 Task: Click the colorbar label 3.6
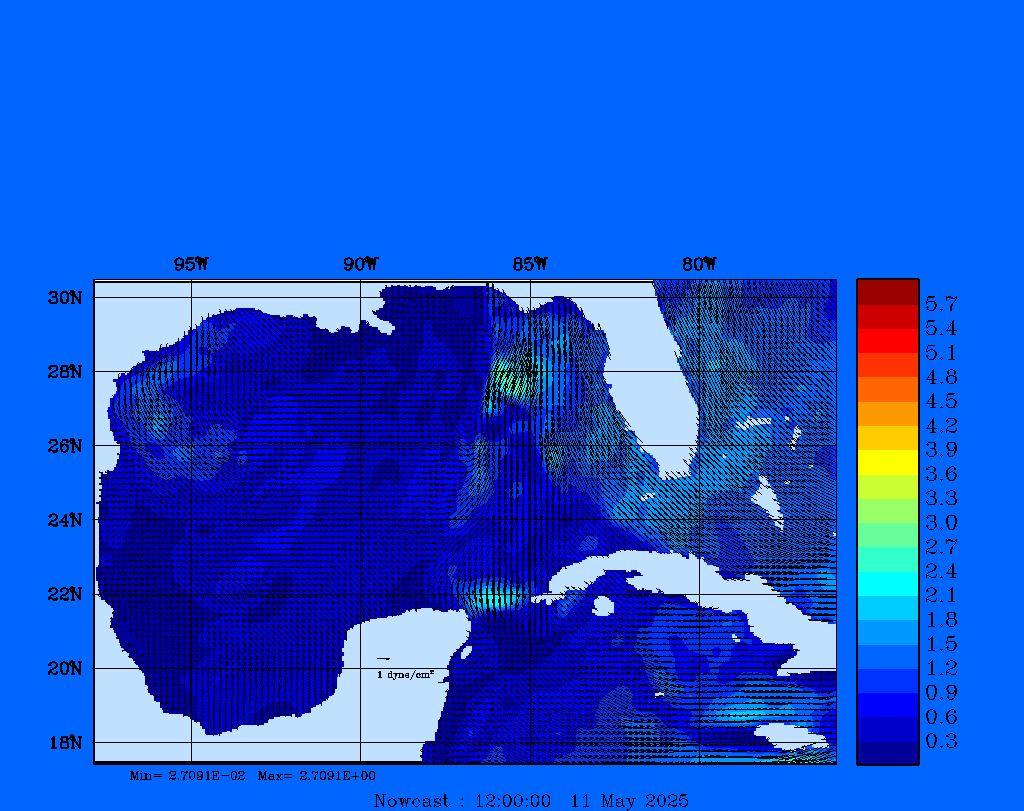(x=941, y=473)
